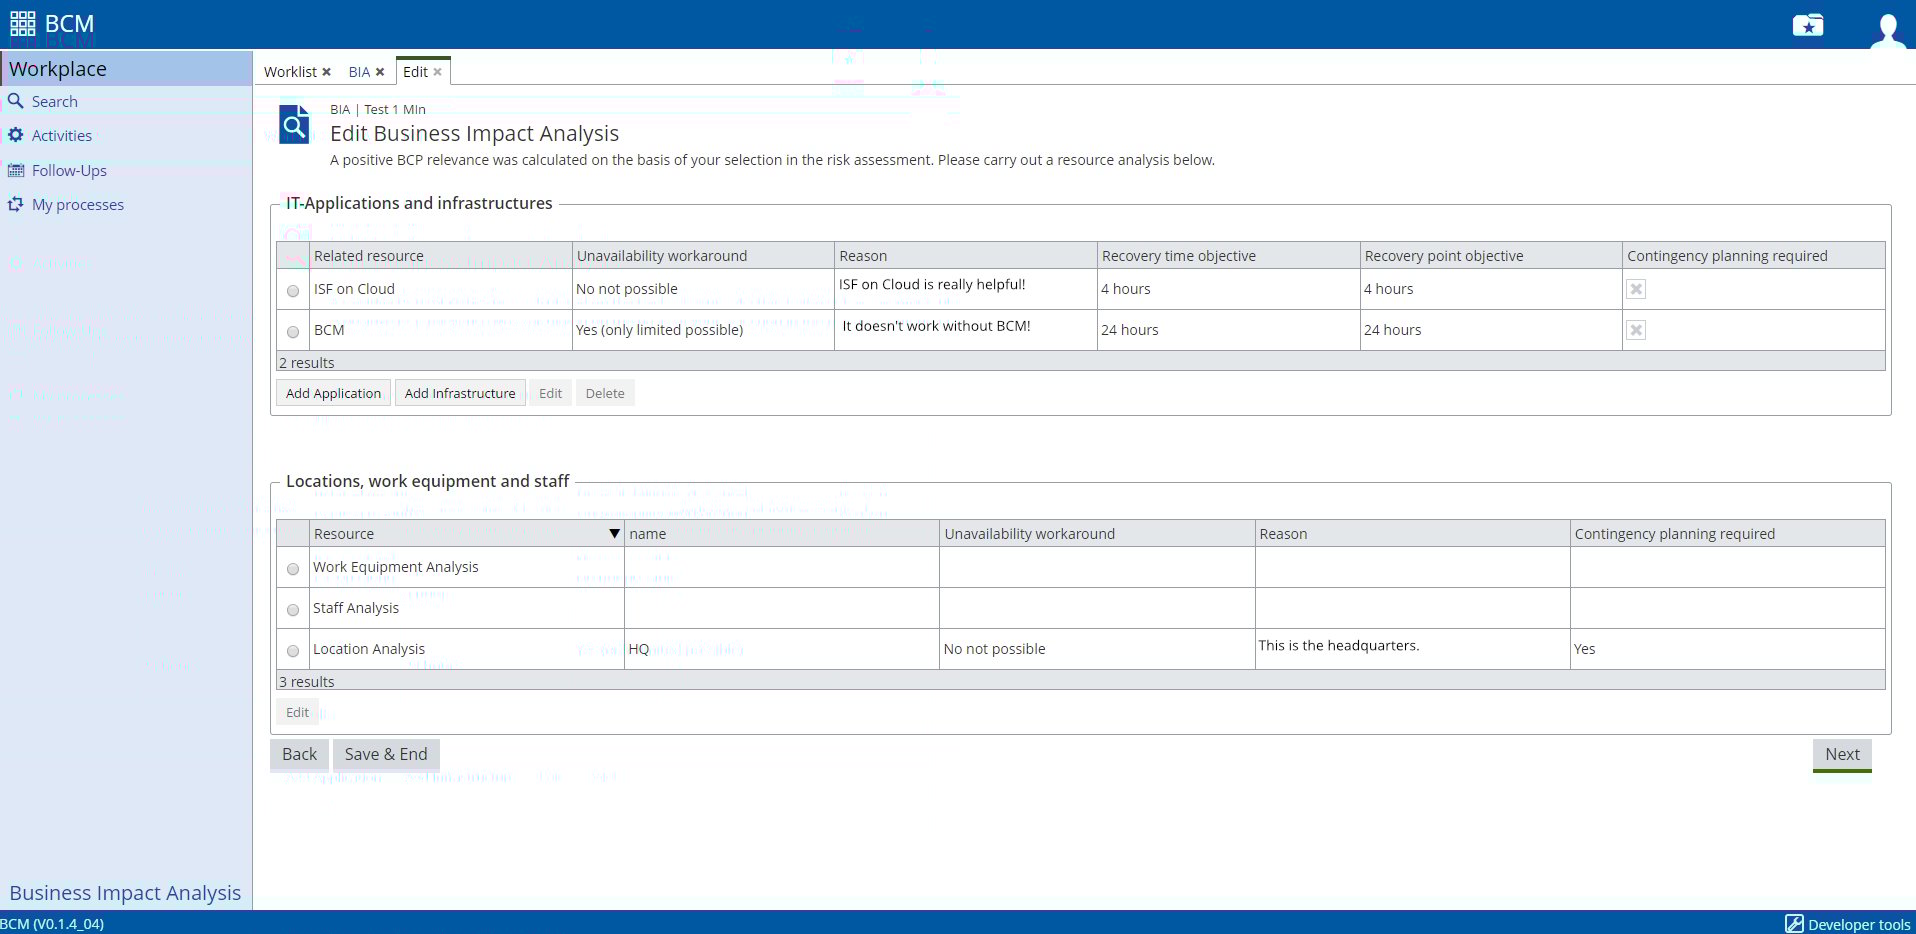
Task: Click the Save & End button
Action: point(386,755)
